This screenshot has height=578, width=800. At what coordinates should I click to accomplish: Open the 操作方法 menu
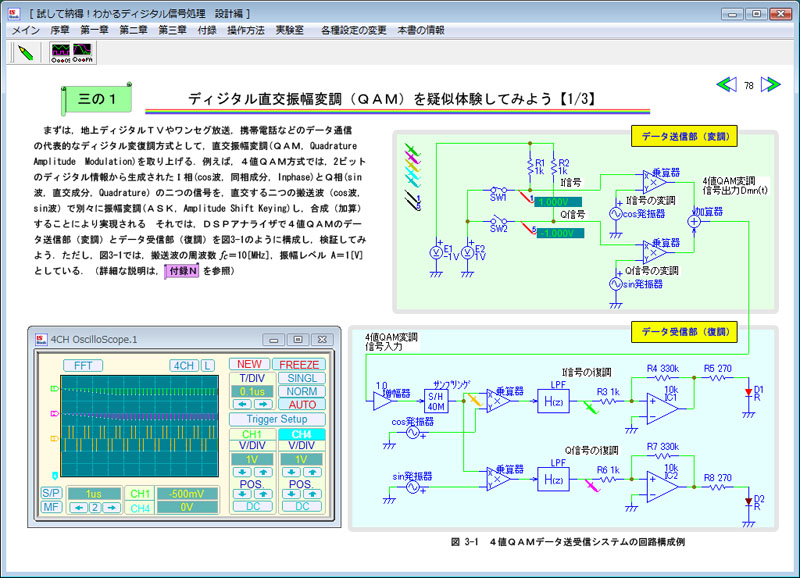pyautogui.click(x=246, y=30)
